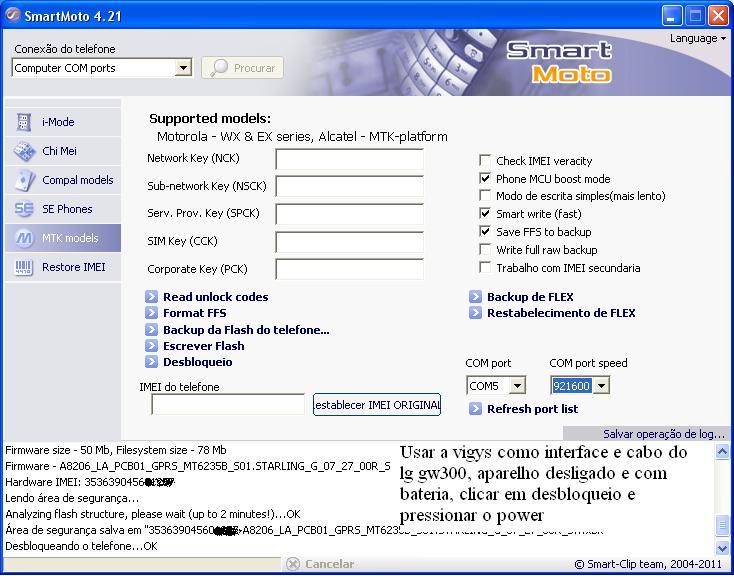
Task: Click arrow icon beside Backup da Flash
Action: [151, 330]
